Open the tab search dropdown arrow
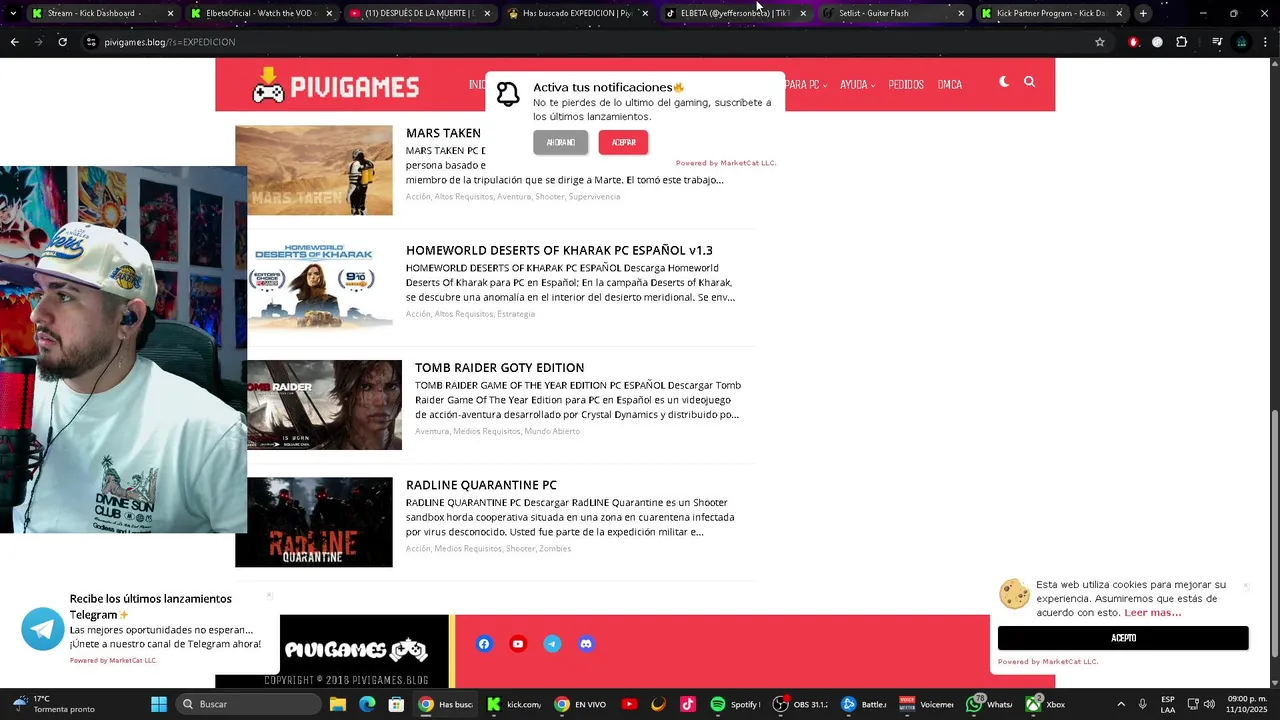The height and width of the screenshot is (720, 1280). (x=12, y=13)
